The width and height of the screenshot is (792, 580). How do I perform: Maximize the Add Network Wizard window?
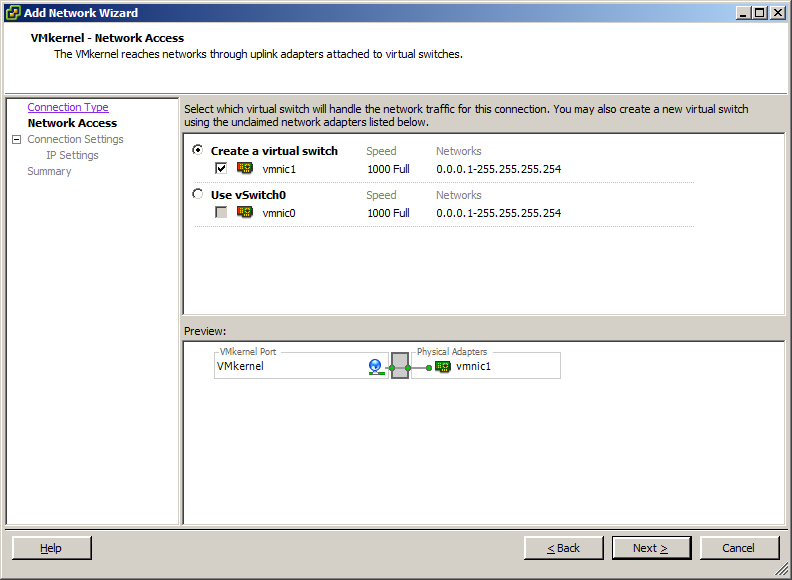tap(761, 13)
